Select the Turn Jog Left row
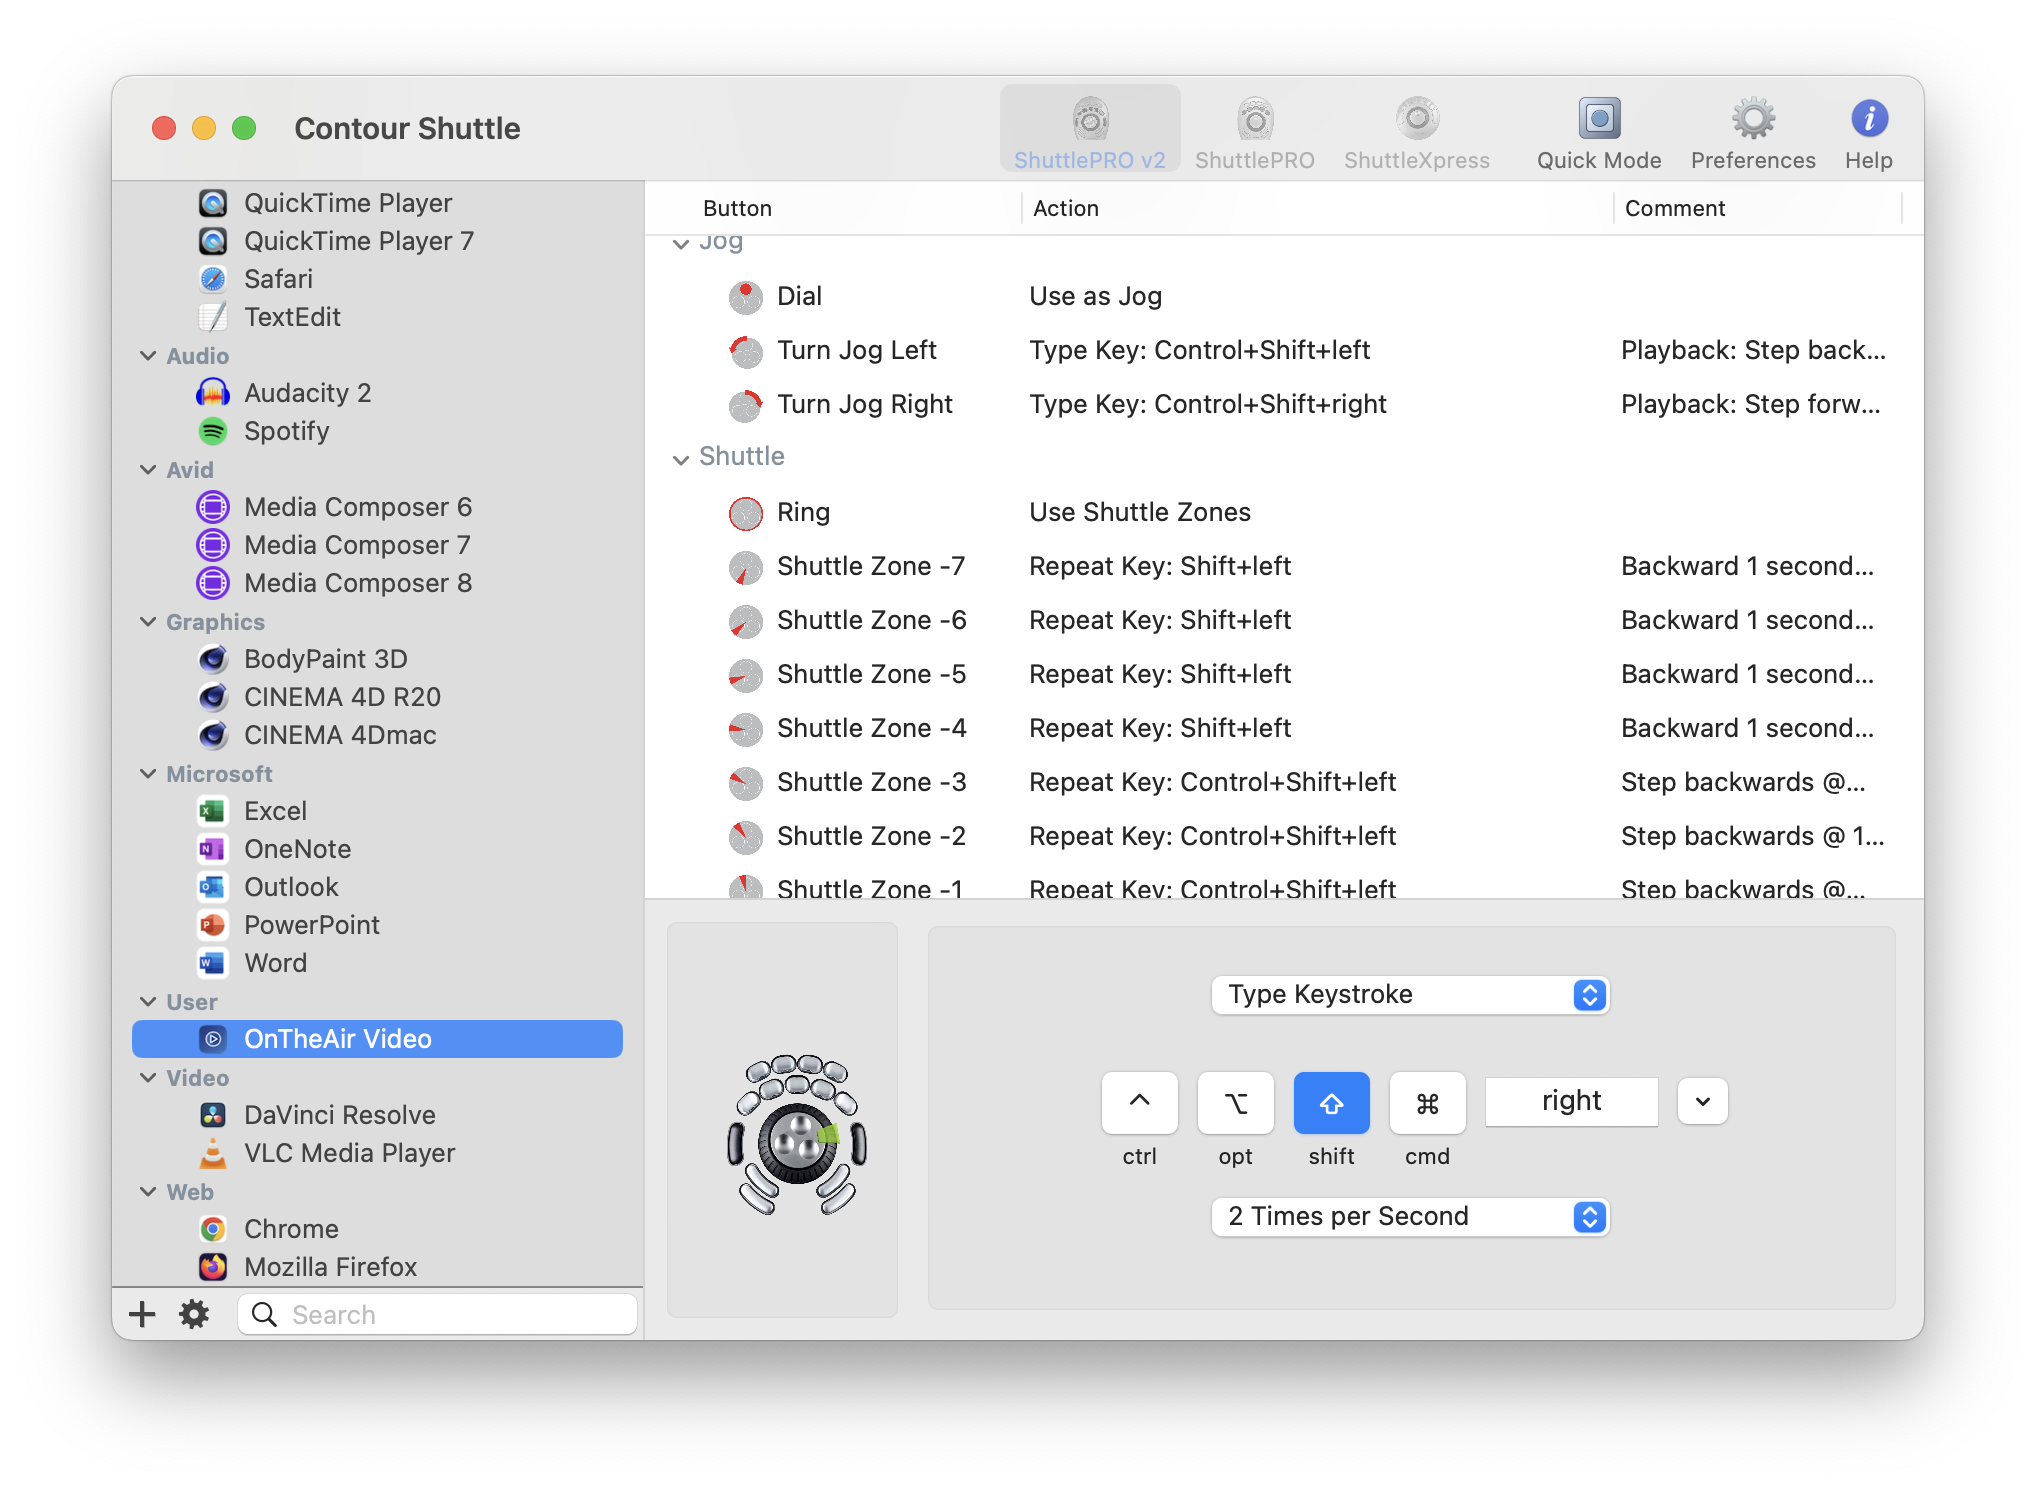Viewport: 2036px width, 1488px height. [1284, 350]
